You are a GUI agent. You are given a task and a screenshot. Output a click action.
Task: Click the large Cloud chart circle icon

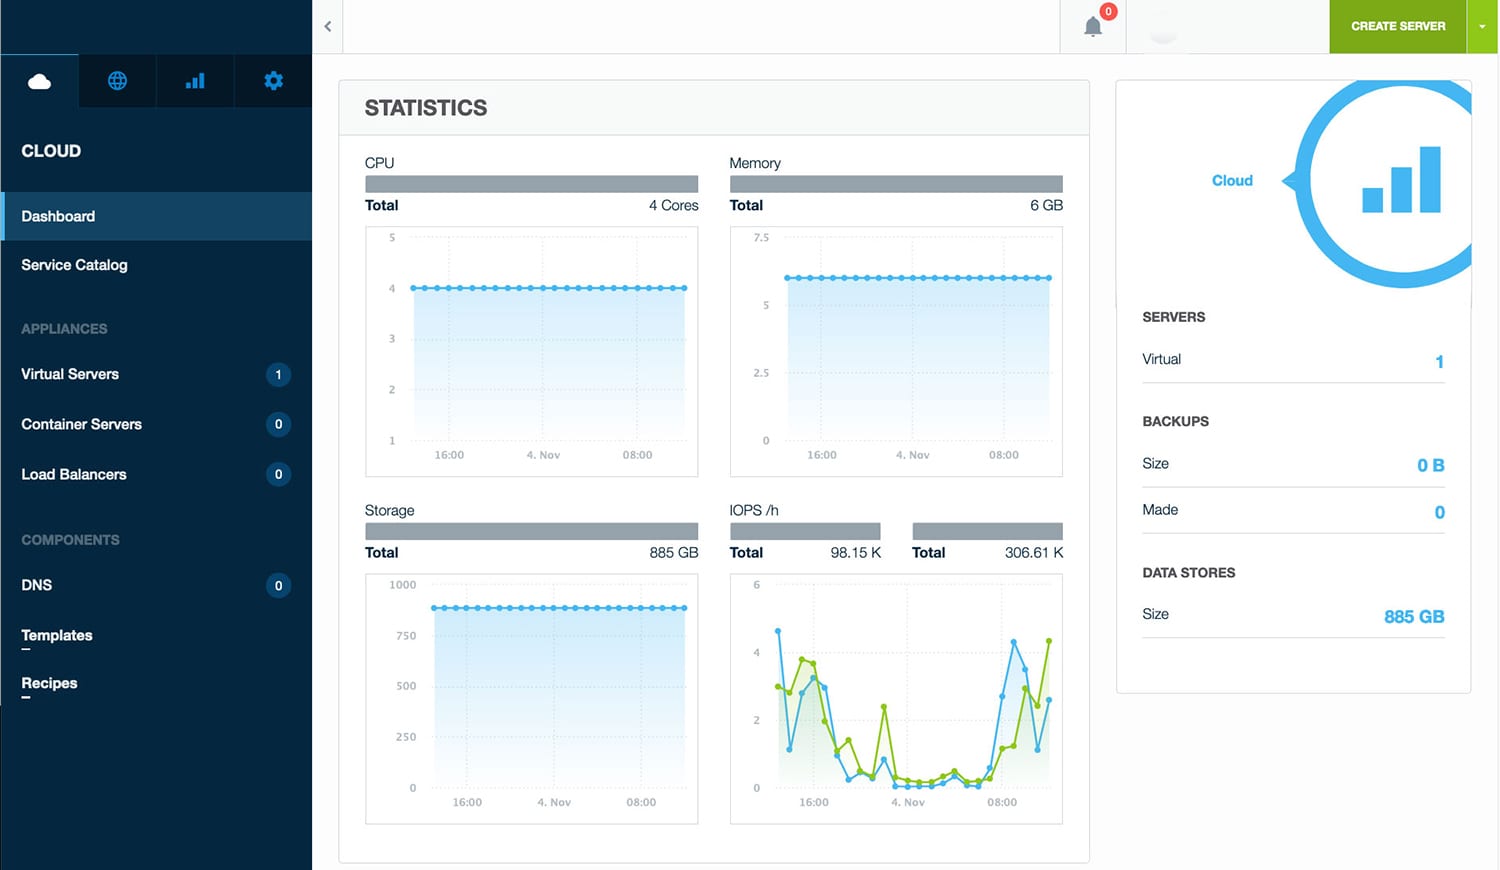1400,182
